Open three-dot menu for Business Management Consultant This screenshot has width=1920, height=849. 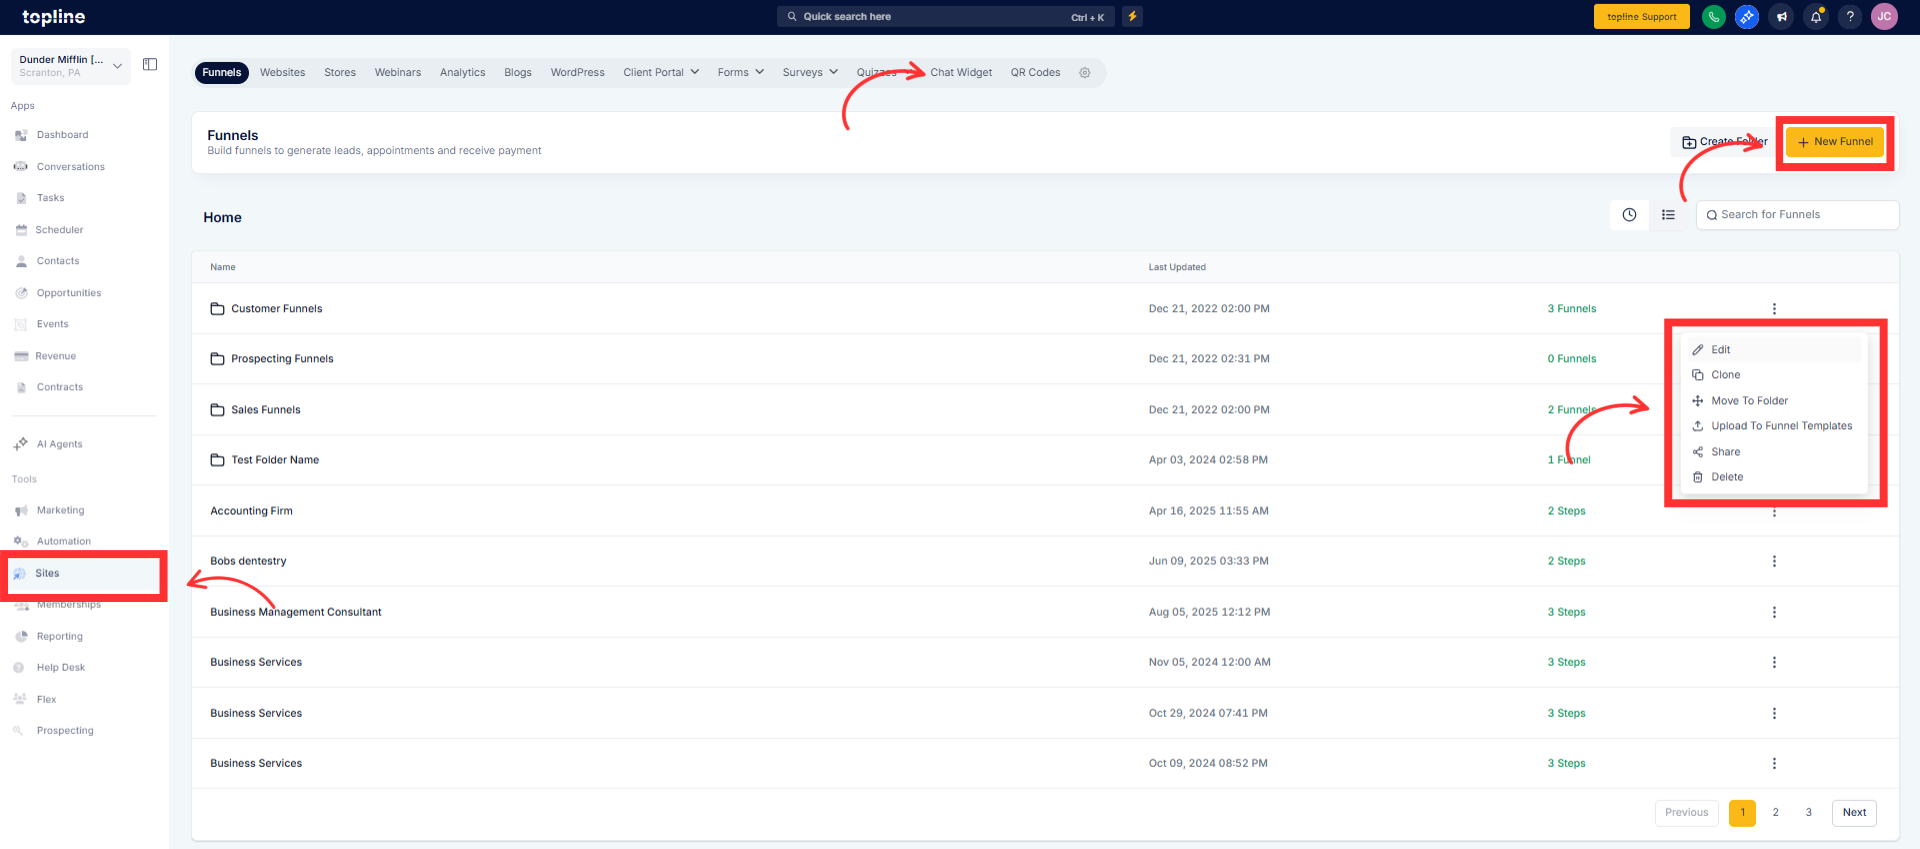click(1774, 612)
